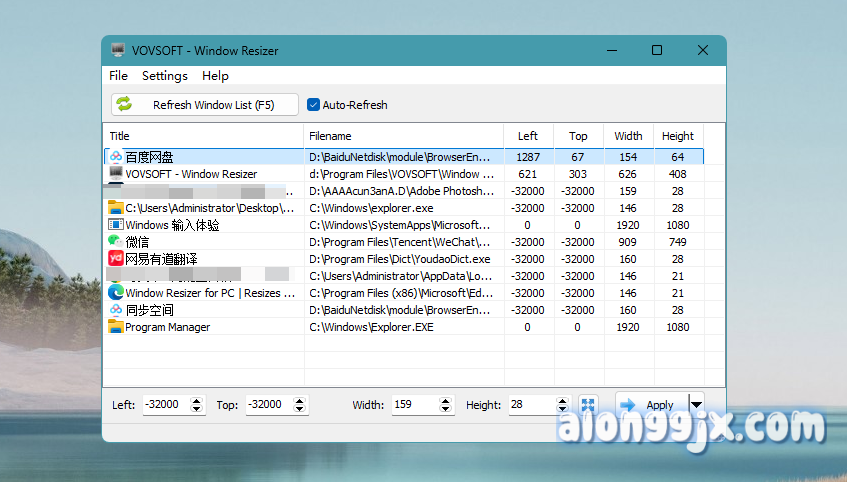Open the Help menu

tap(215, 76)
